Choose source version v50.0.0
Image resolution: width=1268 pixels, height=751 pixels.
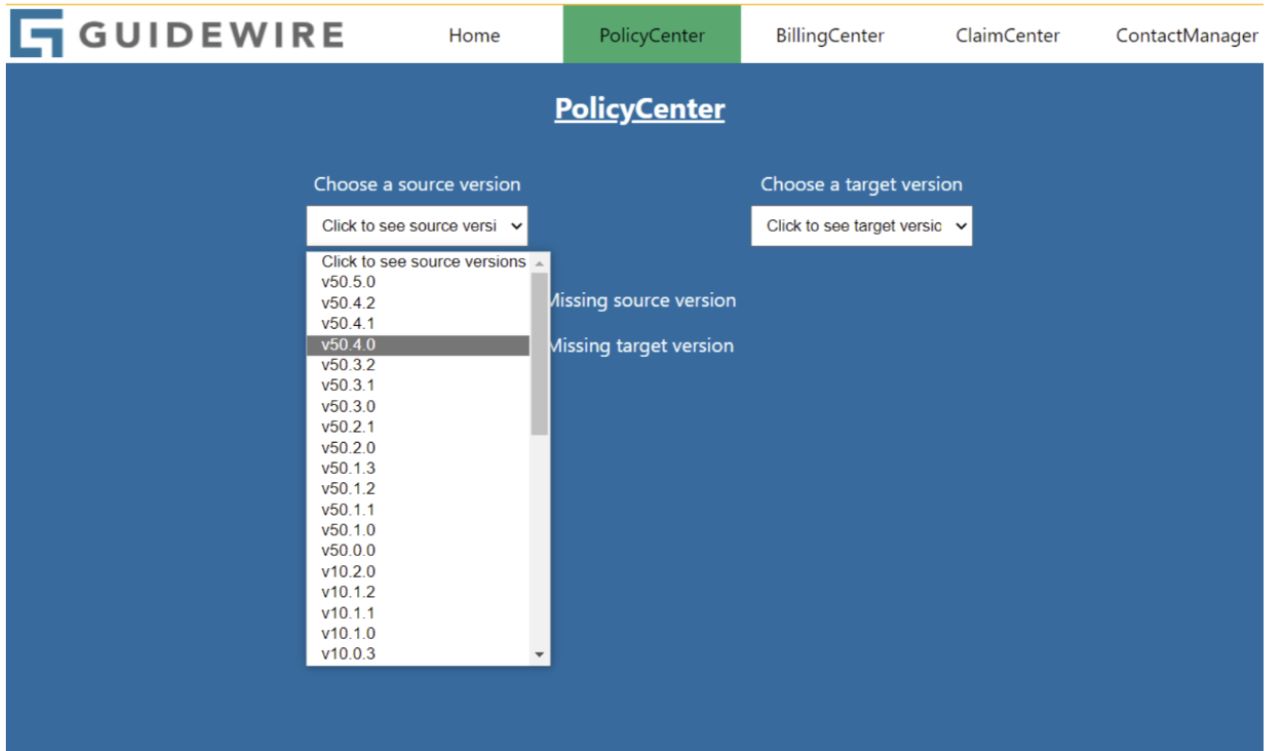[419, 551]
